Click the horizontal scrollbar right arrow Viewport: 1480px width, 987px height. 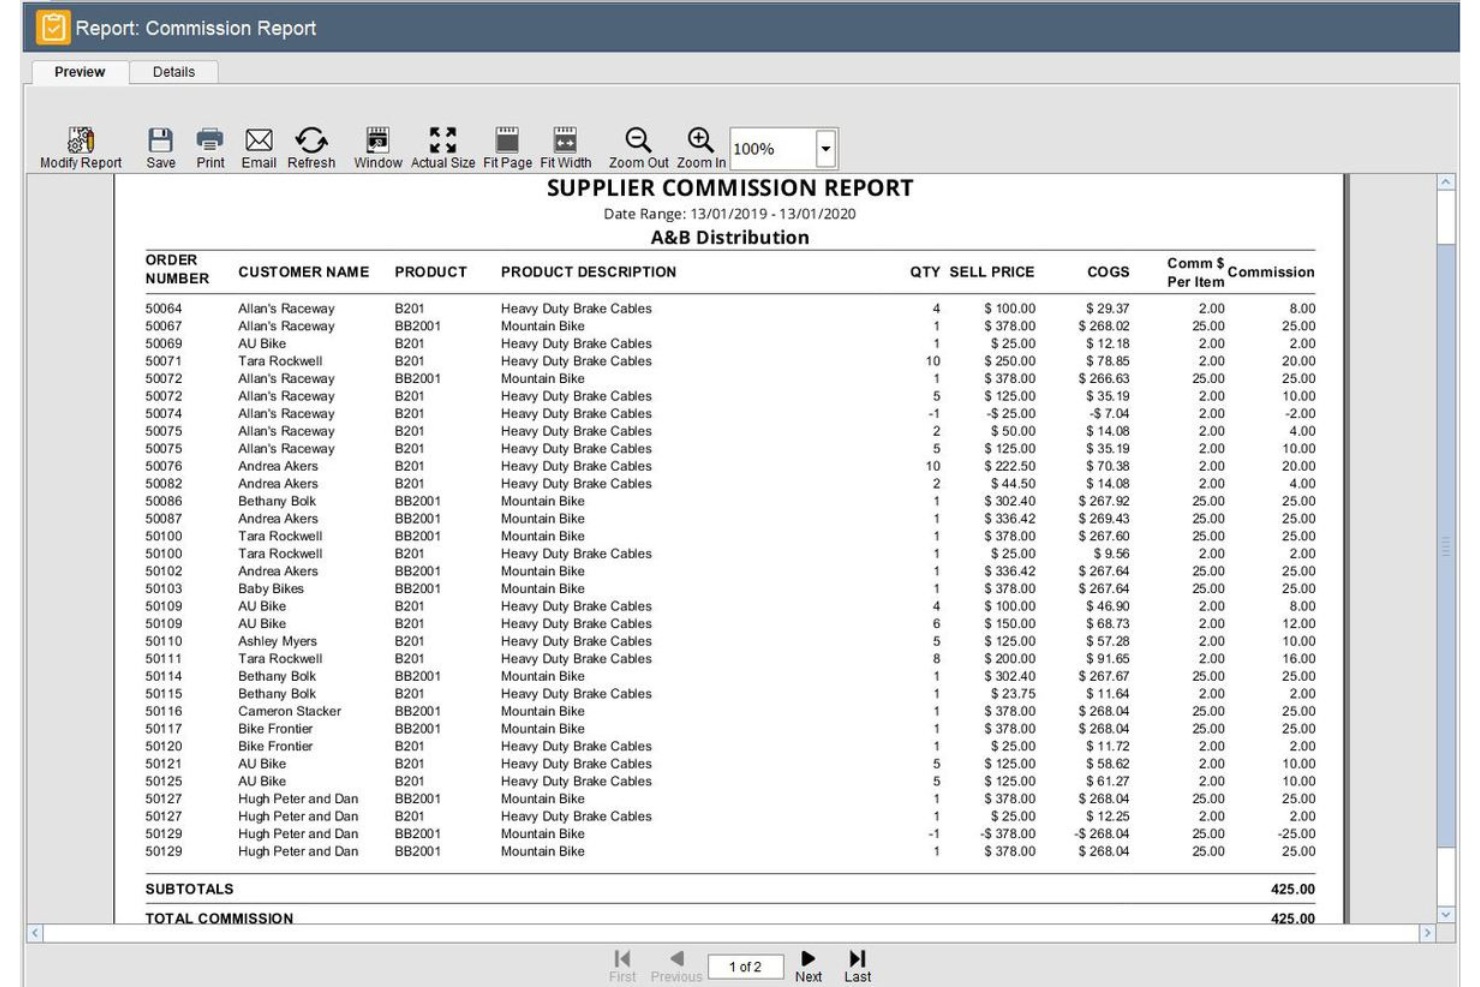click(x=1428, y=933)
